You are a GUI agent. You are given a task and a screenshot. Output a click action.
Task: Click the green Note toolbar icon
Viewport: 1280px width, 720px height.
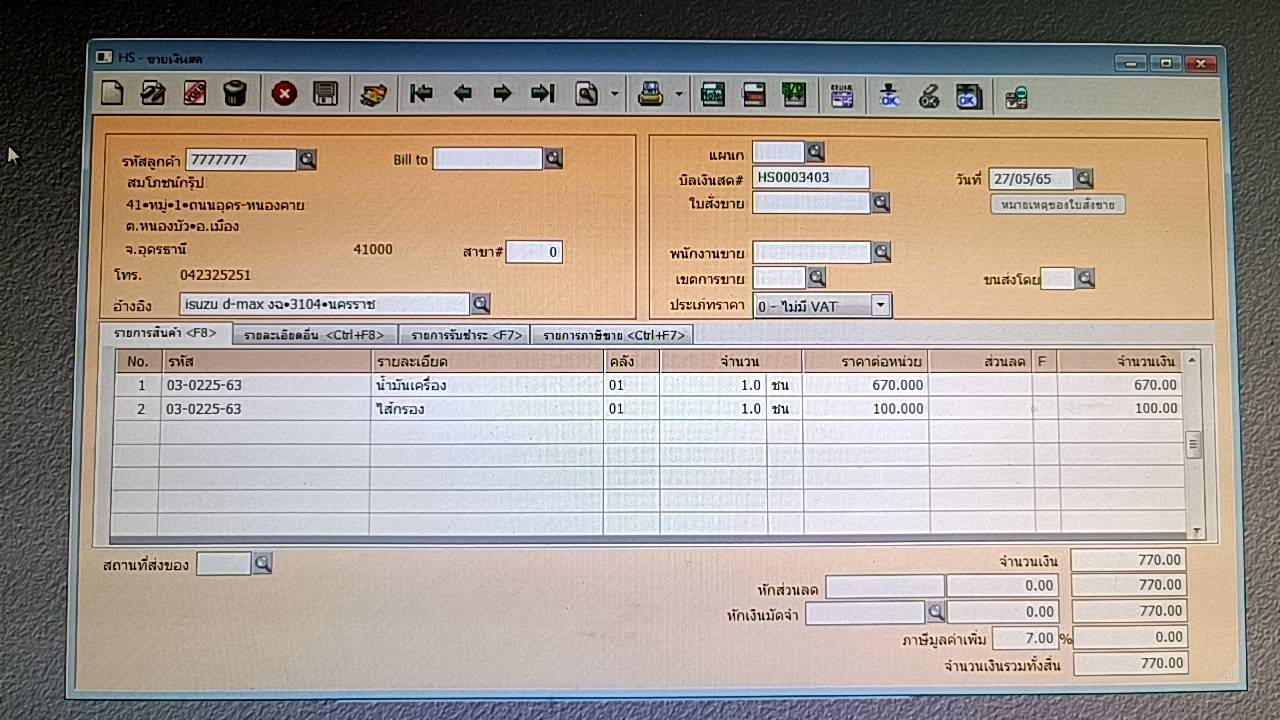coord(712,95)
